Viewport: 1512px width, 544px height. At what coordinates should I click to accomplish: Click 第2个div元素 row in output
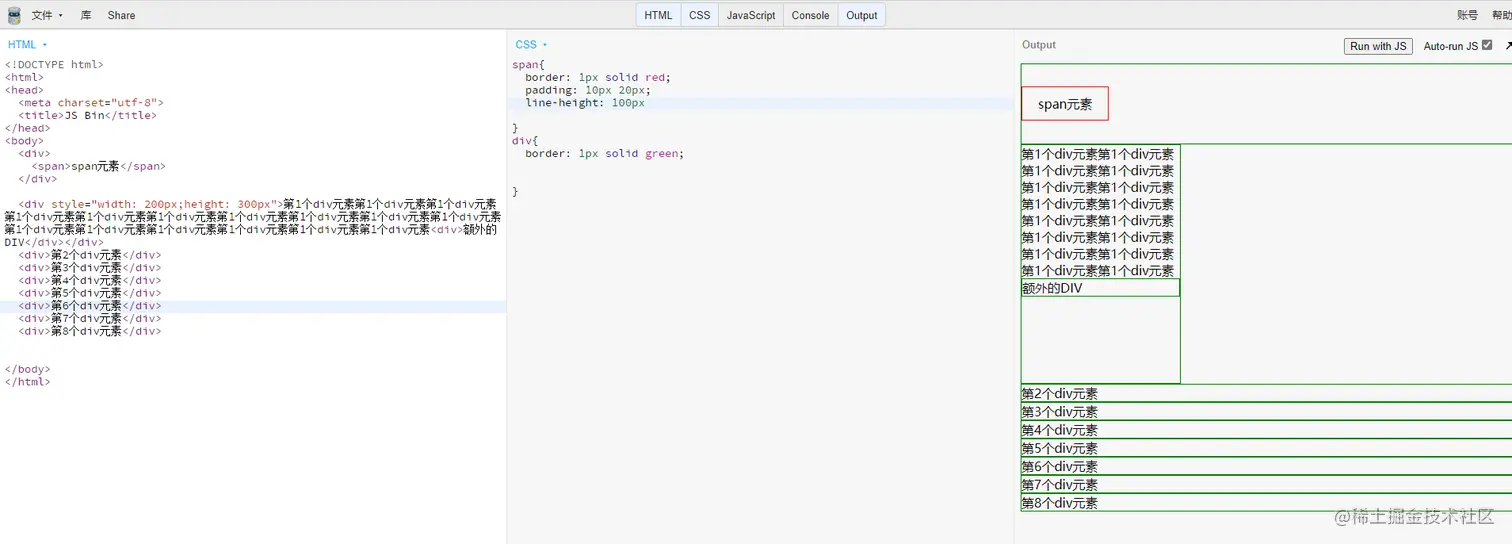pos(1266,393)
